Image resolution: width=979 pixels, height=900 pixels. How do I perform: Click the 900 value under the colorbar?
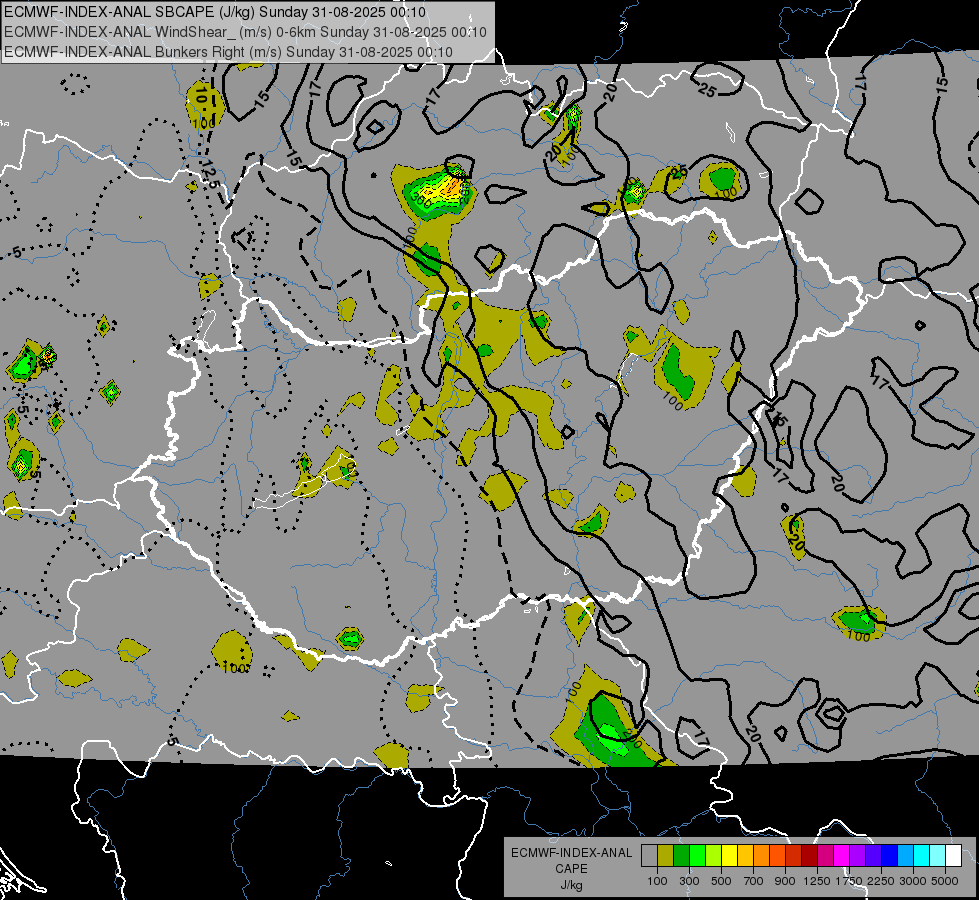[785, 881]
